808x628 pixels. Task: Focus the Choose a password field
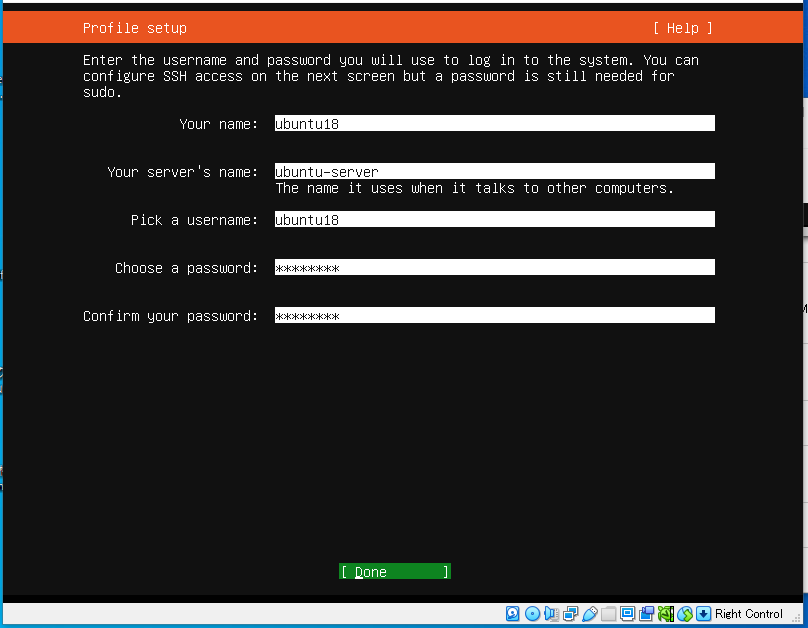click(494, 267)
